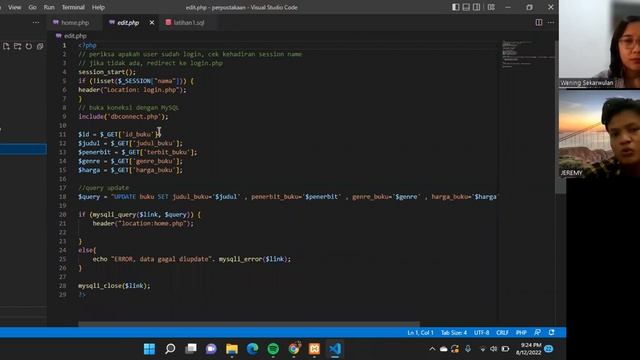Select Wening Sekarwulan's video tile
Viewport: 640px width, 360px height.
[x=600, y=44]
